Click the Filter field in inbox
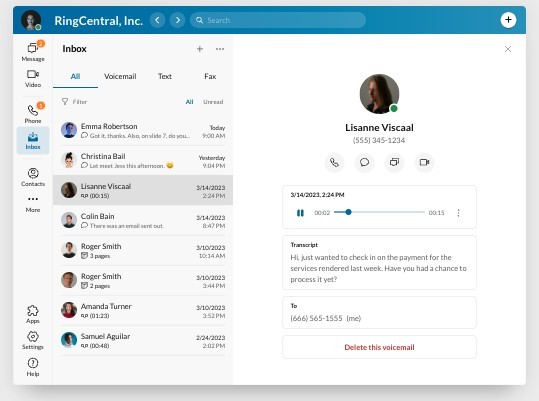Screen dimensions: 539x401 (74, 102)
